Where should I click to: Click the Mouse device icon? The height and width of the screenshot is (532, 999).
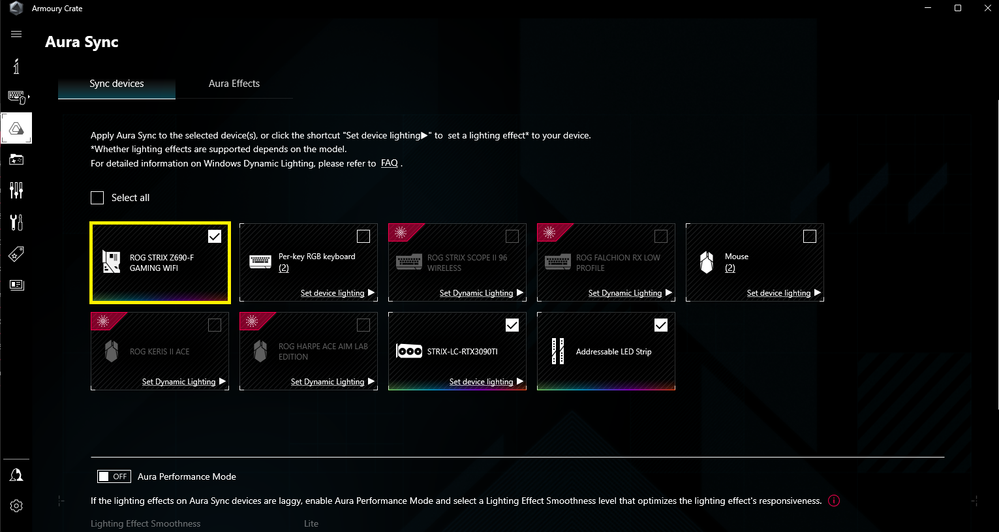point(706,262)
